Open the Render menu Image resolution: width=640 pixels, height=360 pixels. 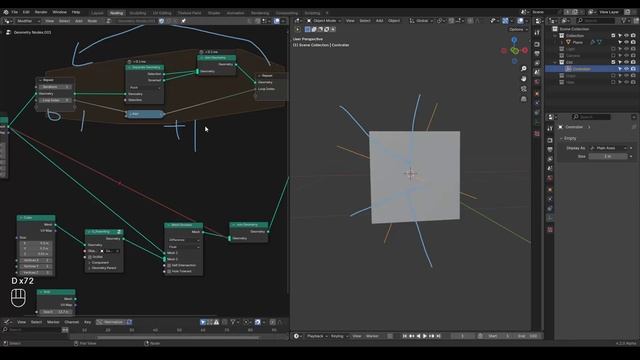click(x=41, y=12)
